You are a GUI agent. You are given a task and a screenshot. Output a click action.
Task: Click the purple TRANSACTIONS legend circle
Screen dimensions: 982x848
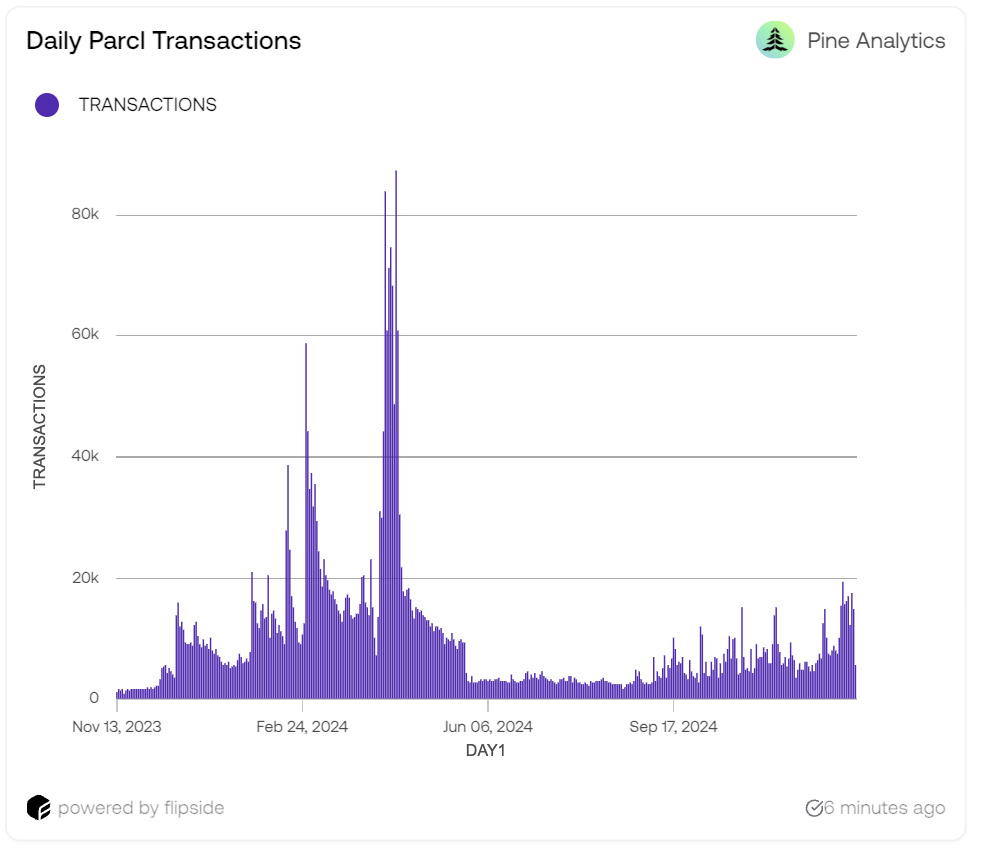pyautogui.click(x=47, y=105)
